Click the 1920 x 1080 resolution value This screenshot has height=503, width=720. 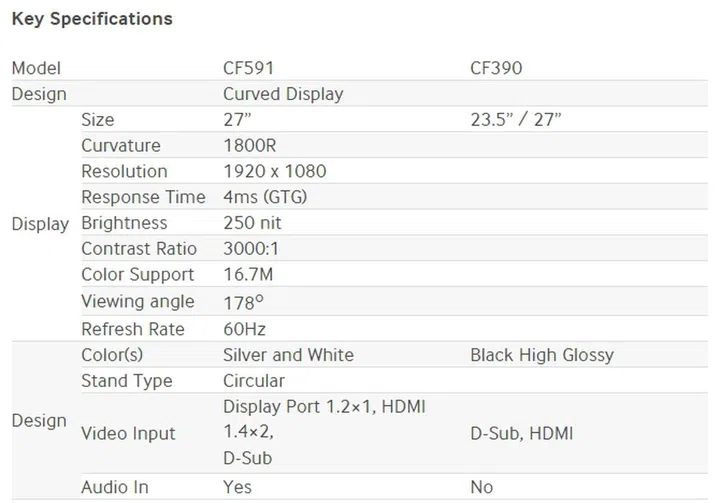tap(275, 172)
